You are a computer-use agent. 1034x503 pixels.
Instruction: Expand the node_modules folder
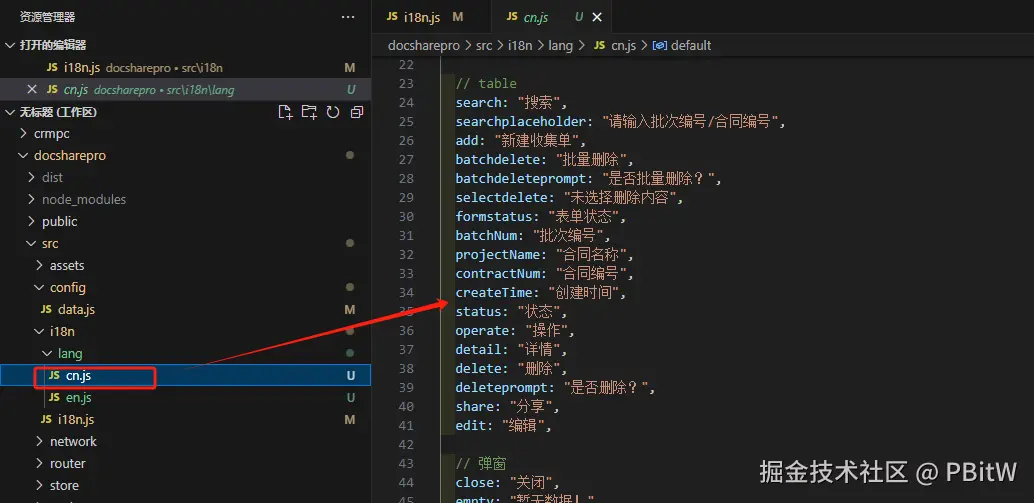pyautogui.click(x=32, y=199)
